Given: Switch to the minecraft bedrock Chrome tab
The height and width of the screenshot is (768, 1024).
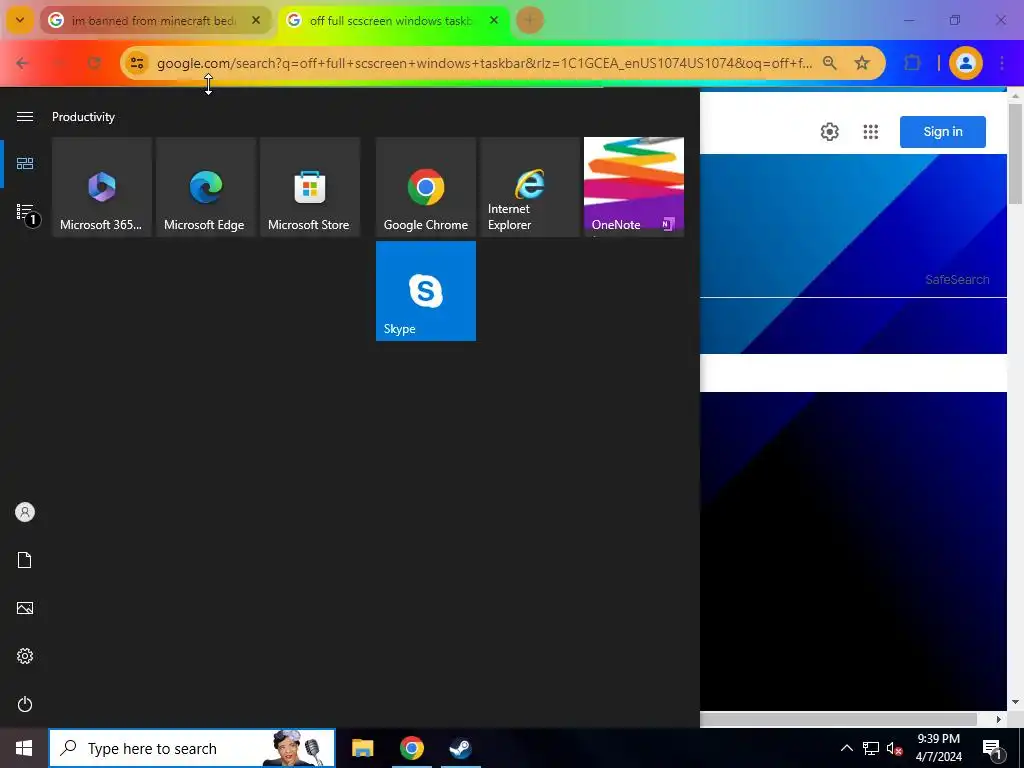Looking at the screenshot, I should point(154,21).
